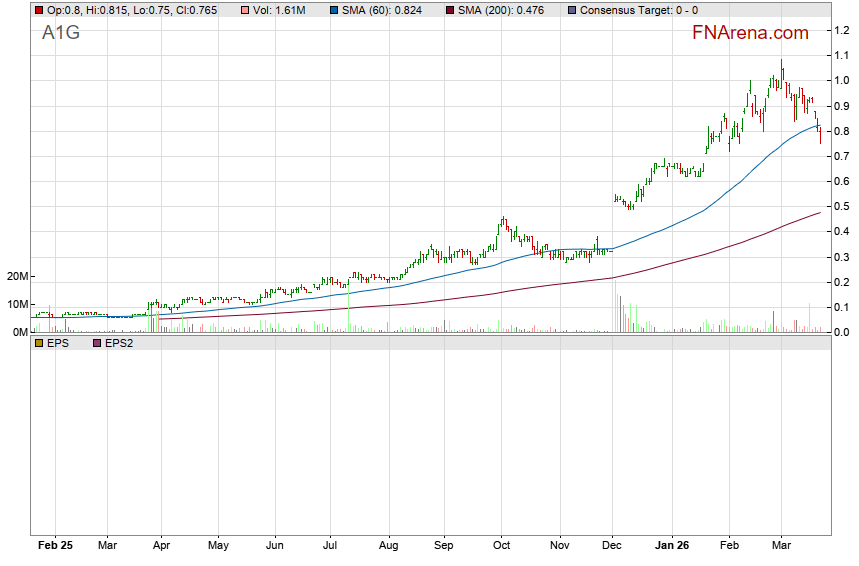Viewport: 859px width, 566px height.
Task: Click the dark red SMA (200) swatch
Action: pos(450,10)
